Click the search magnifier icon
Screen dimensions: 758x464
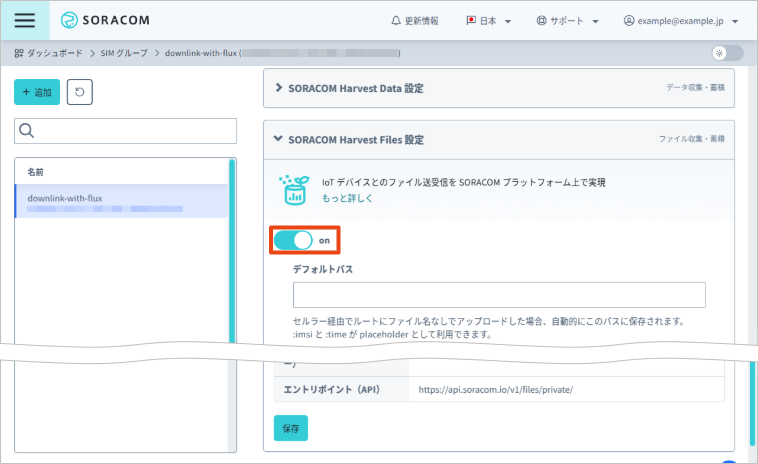point(27,131)
